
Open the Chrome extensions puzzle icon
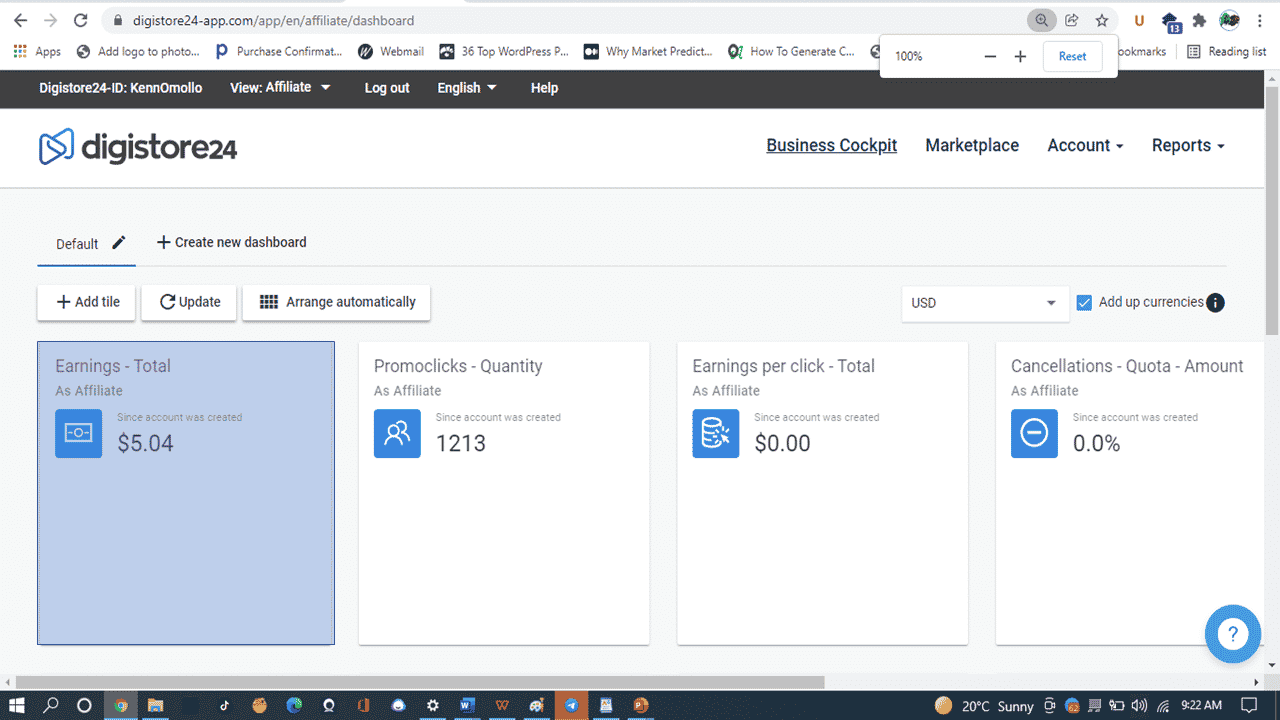click(x=1199, y=20)
